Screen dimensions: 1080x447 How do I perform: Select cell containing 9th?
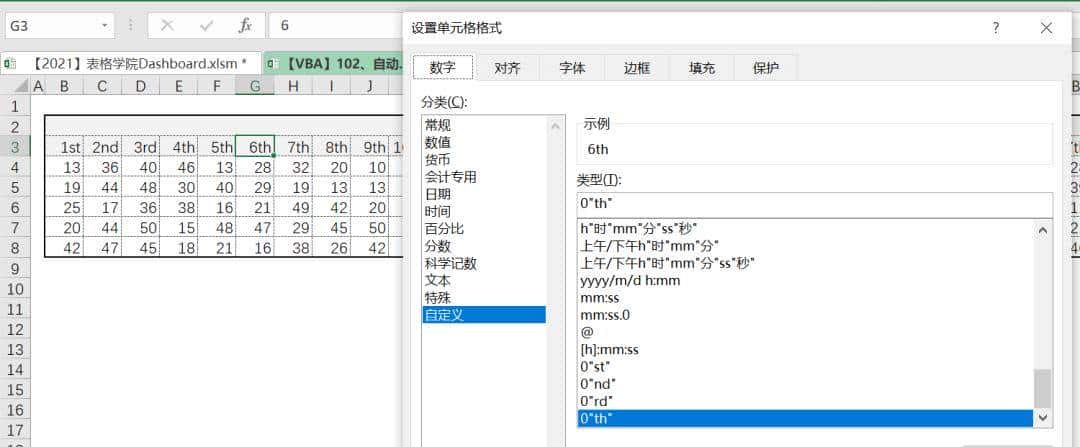coord(369,147)
